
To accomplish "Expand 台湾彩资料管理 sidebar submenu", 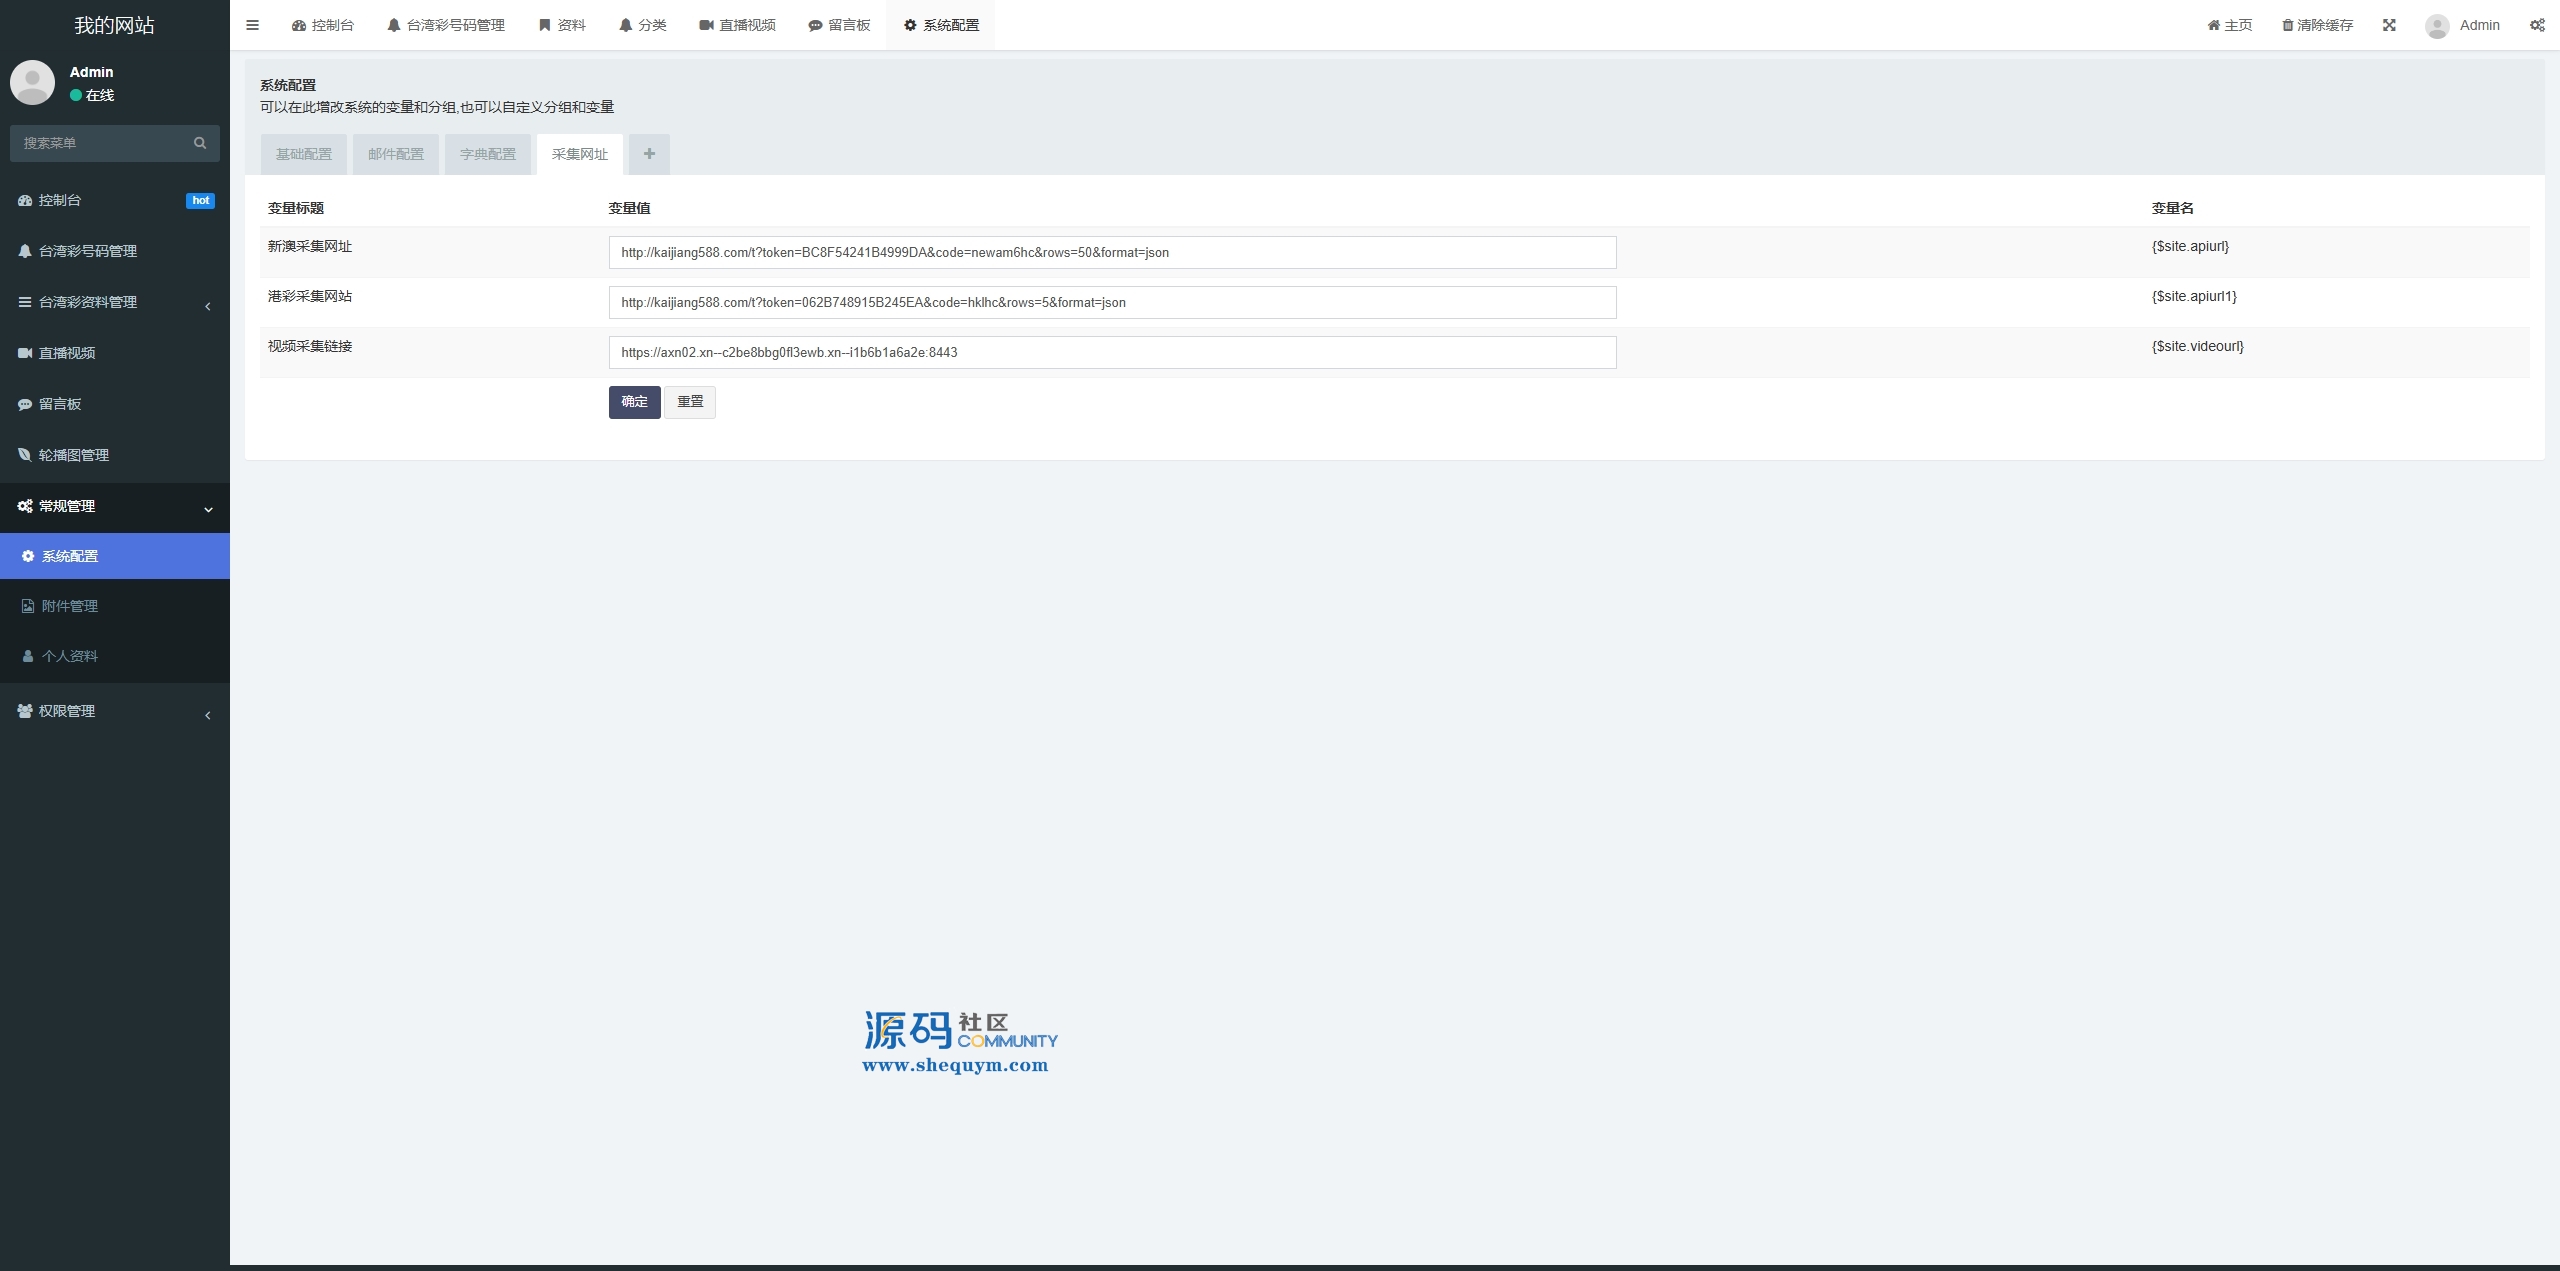I will [88, 302].
